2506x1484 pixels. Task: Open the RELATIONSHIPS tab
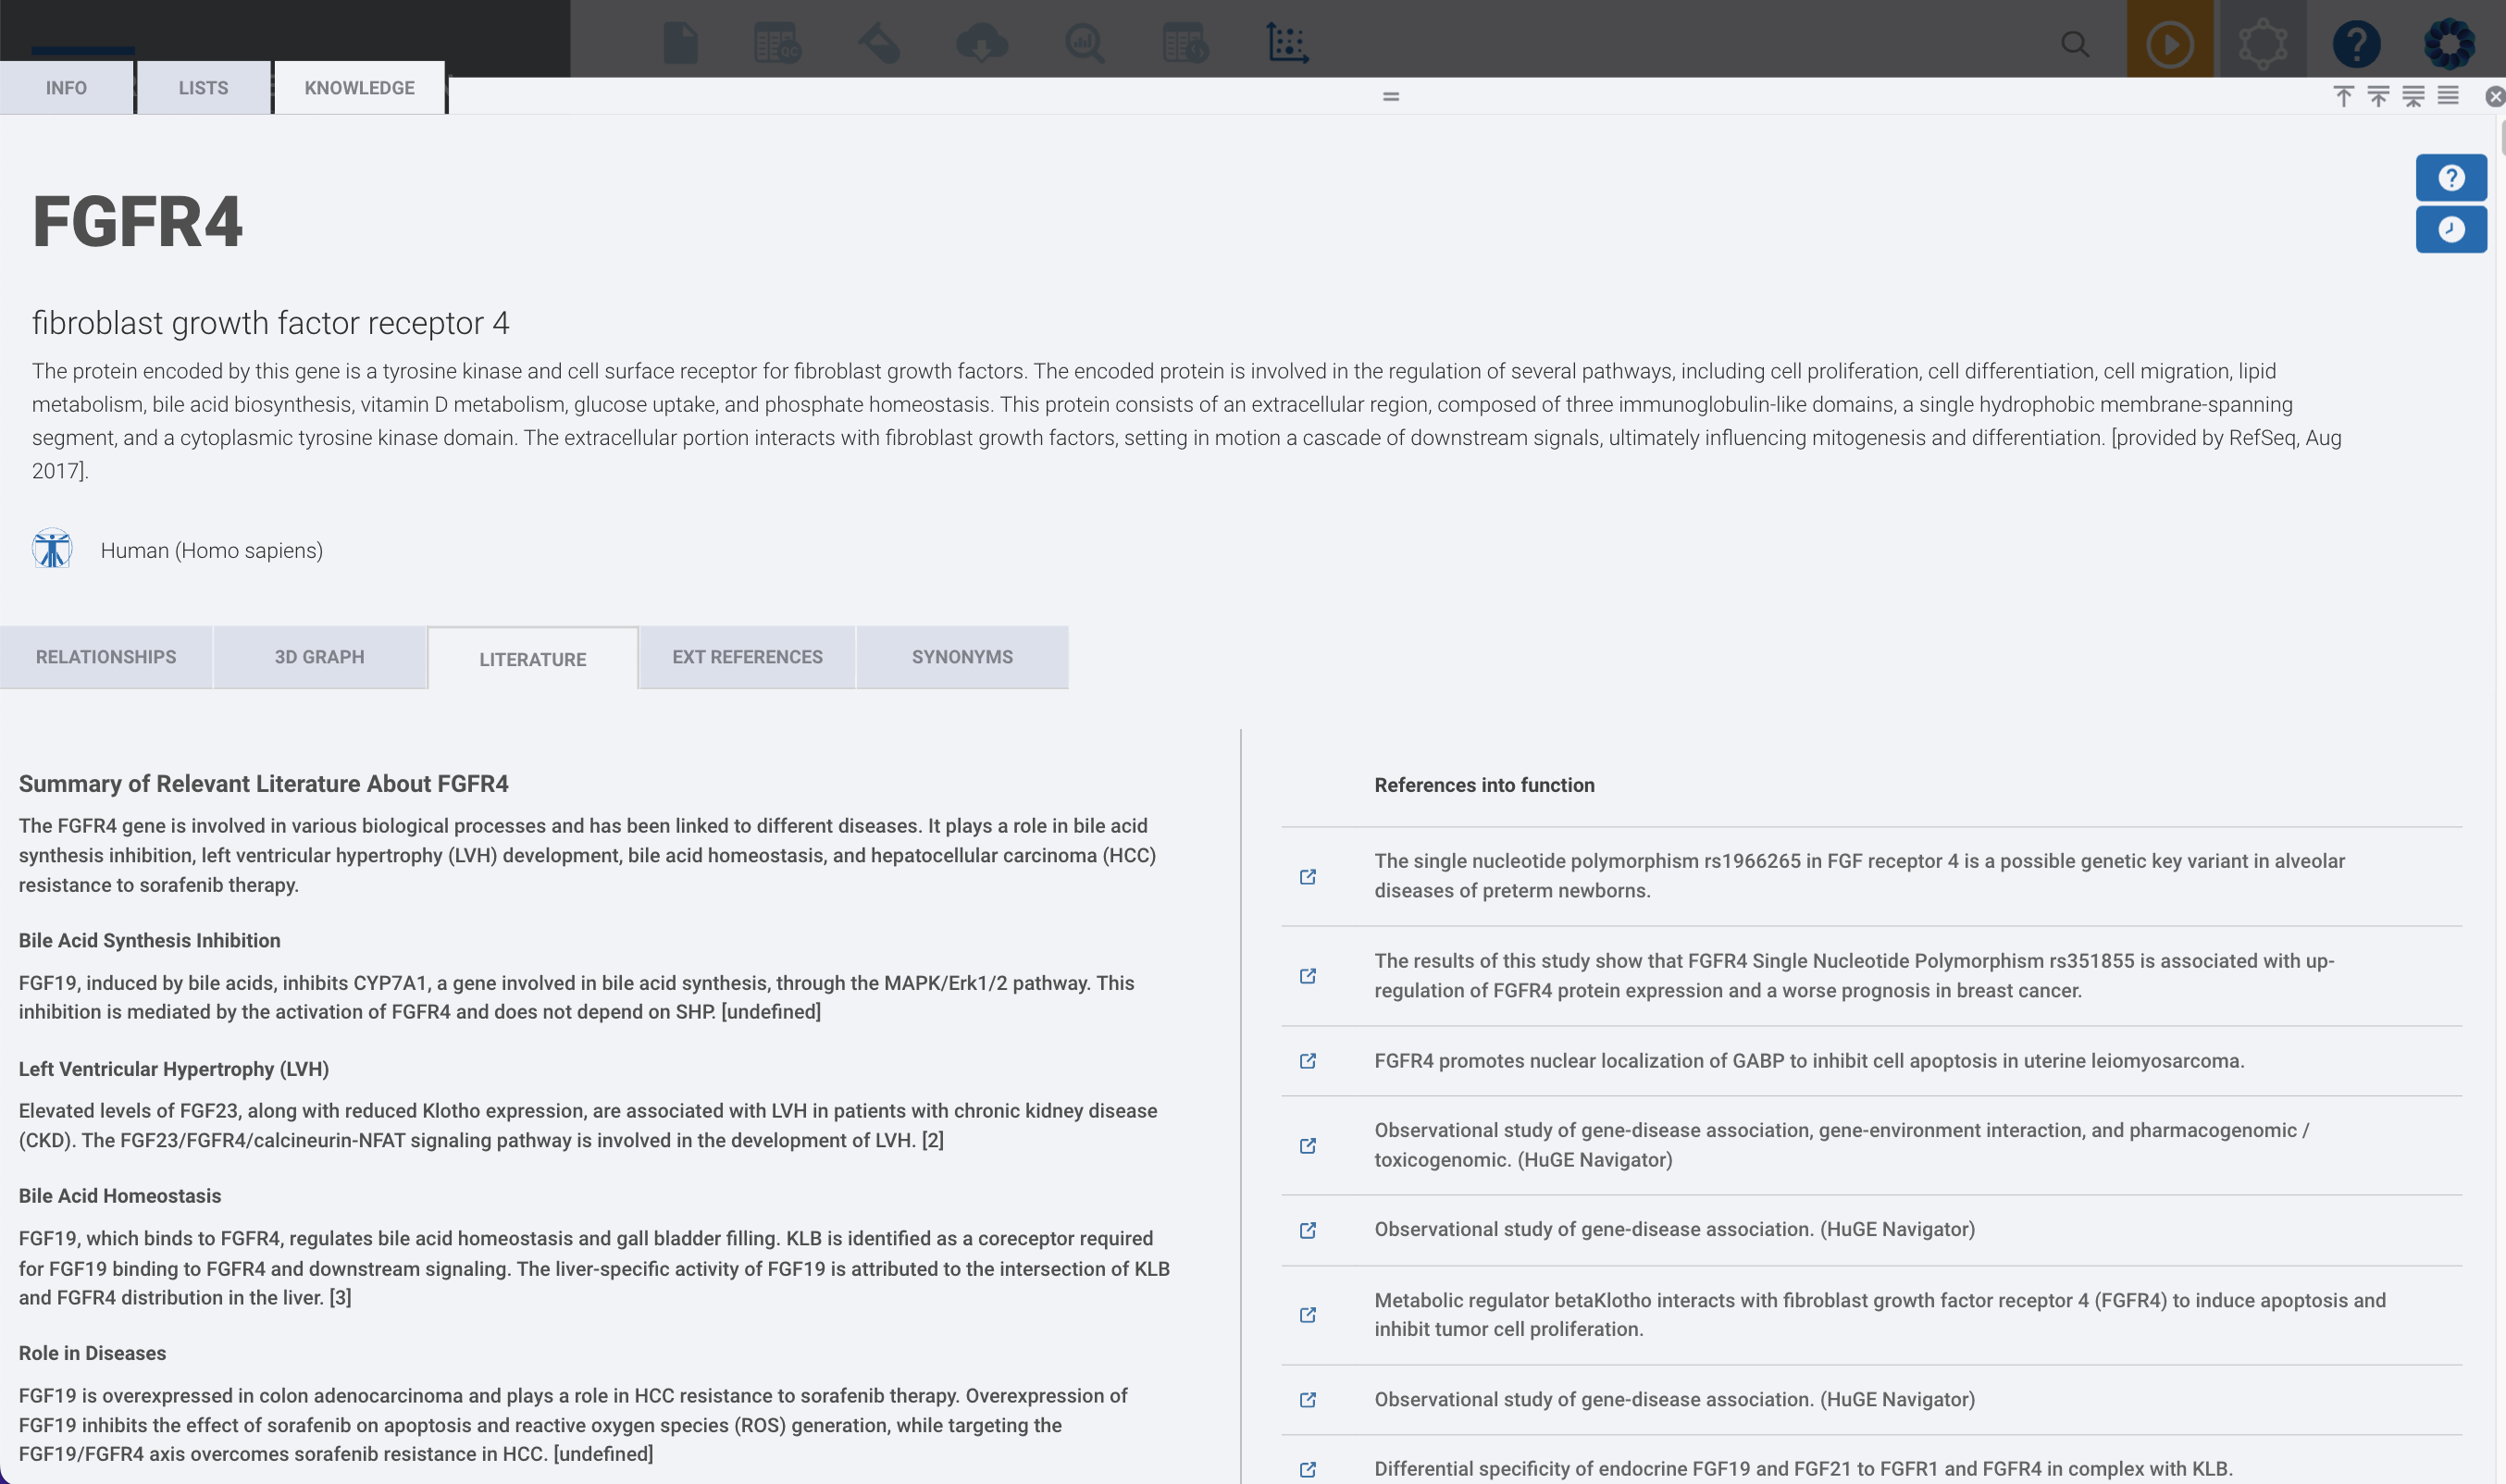point(106,657)
